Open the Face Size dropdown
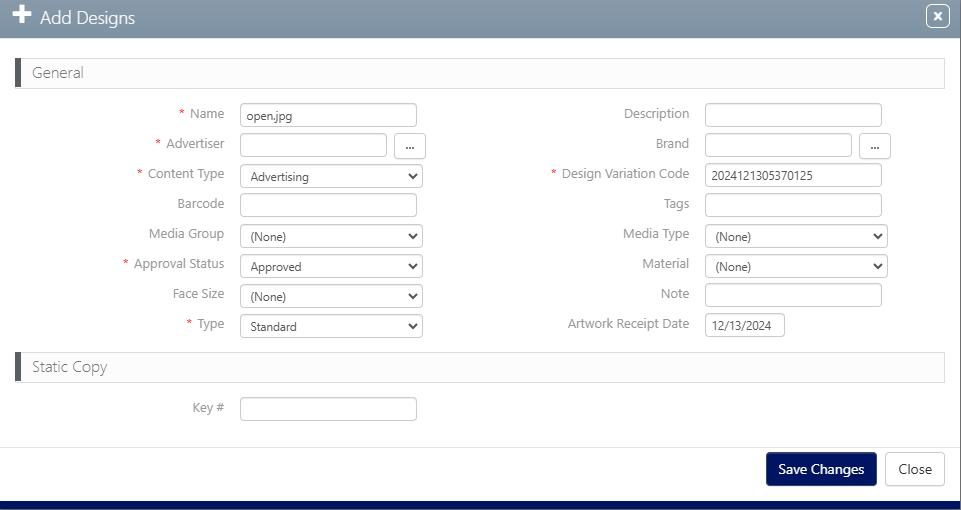The image size is (961, 510). [x=331, y=297]
